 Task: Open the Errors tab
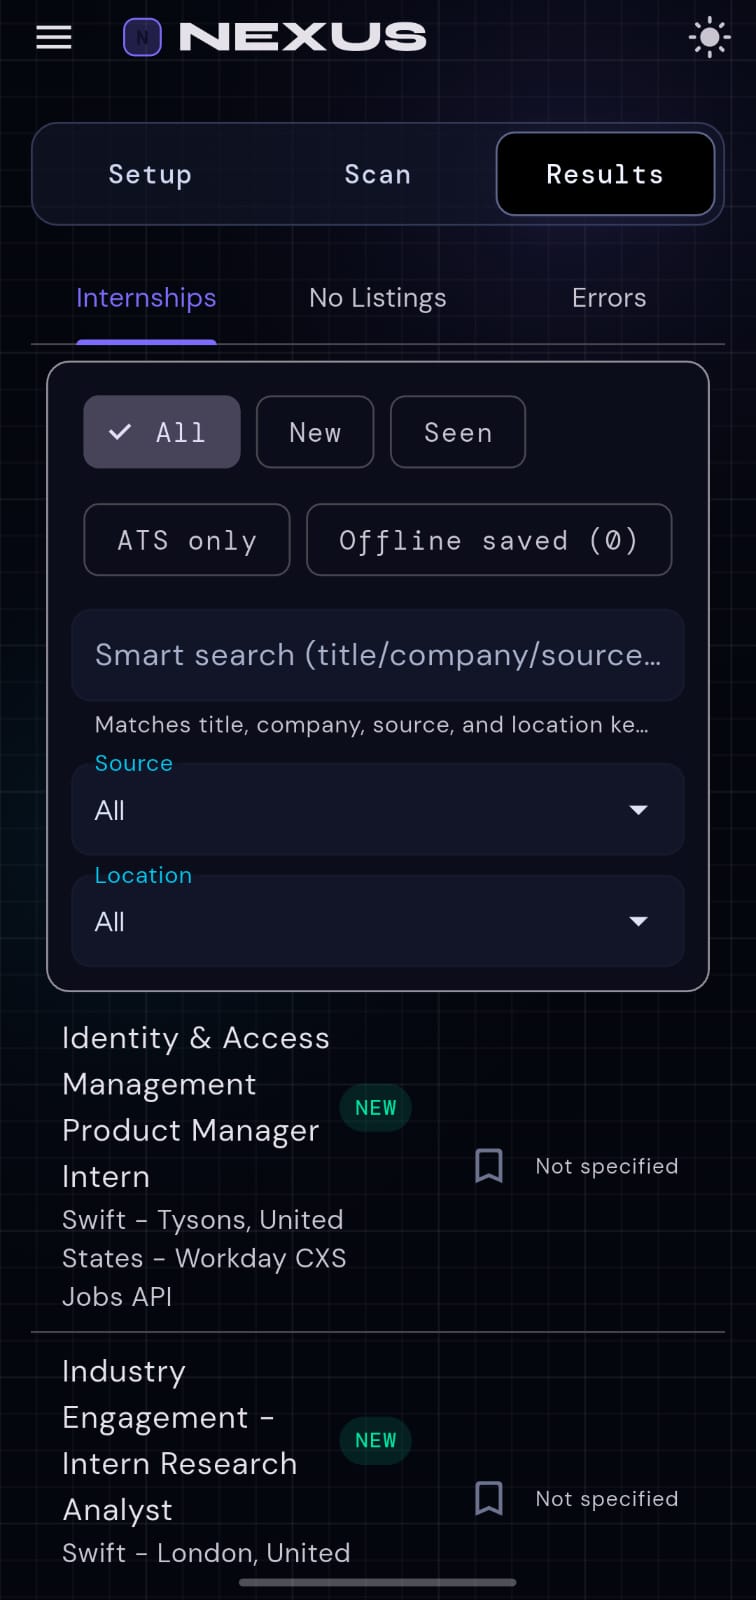pos(609,298)
